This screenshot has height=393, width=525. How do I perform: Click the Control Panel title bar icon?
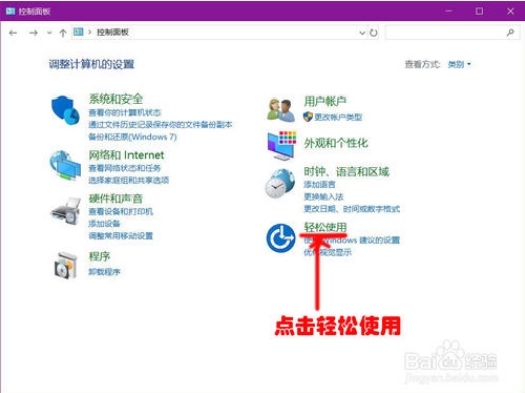pos(10,11)
